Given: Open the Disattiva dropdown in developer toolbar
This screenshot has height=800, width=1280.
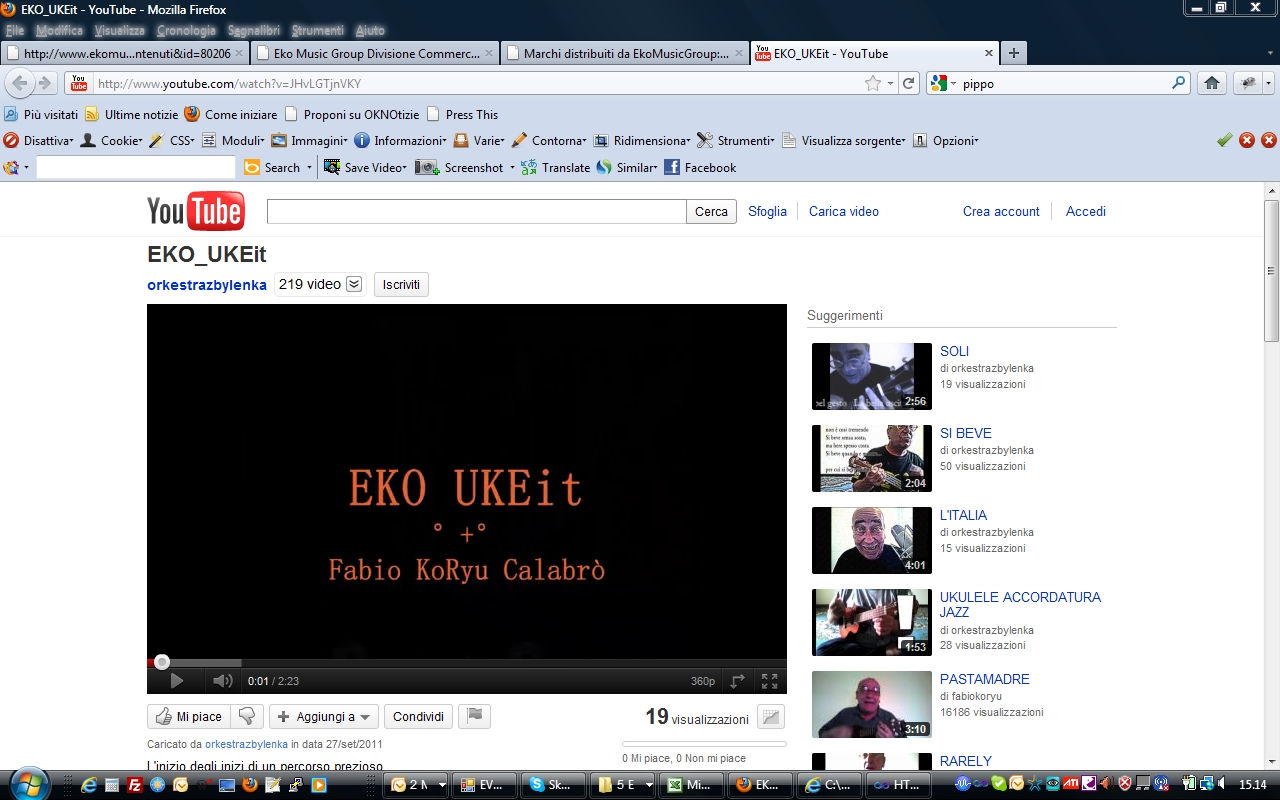Looking at the screenshot, I should (x=38, y=140).
